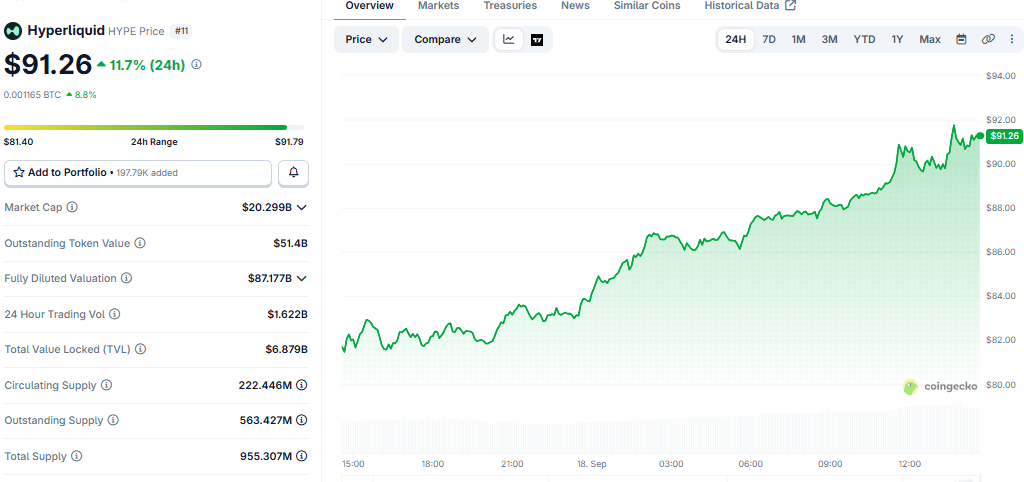Screen dimensions: 1024x482
Task: Click info icon after 222.446M value
Action: (302, 385)
